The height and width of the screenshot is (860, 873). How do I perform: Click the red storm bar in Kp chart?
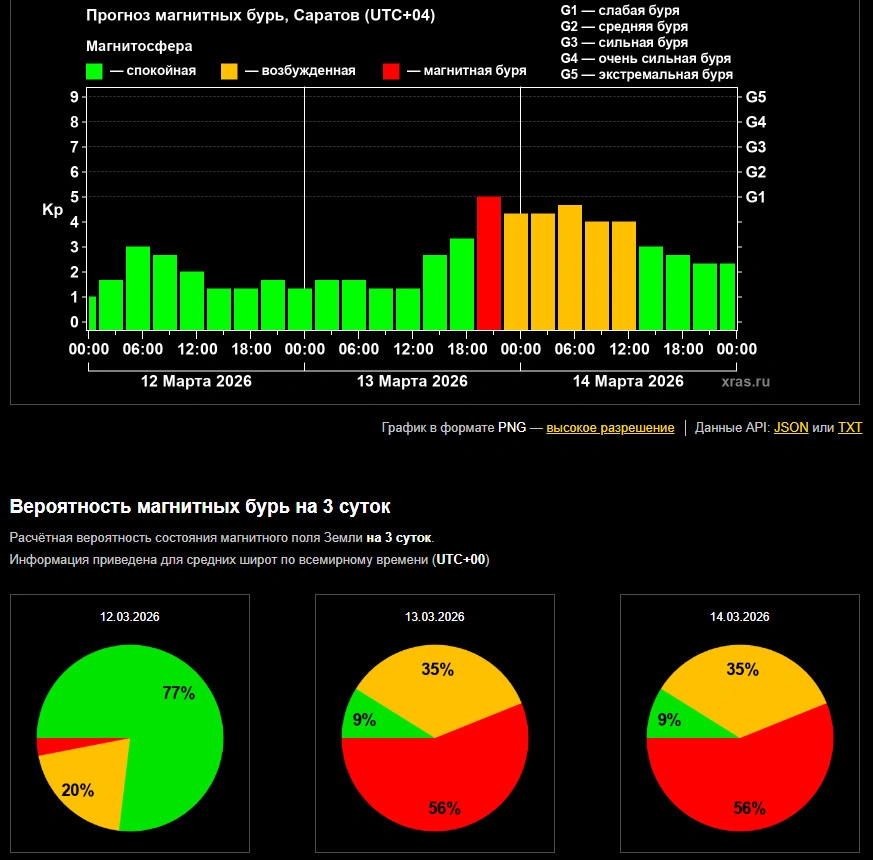488,262
